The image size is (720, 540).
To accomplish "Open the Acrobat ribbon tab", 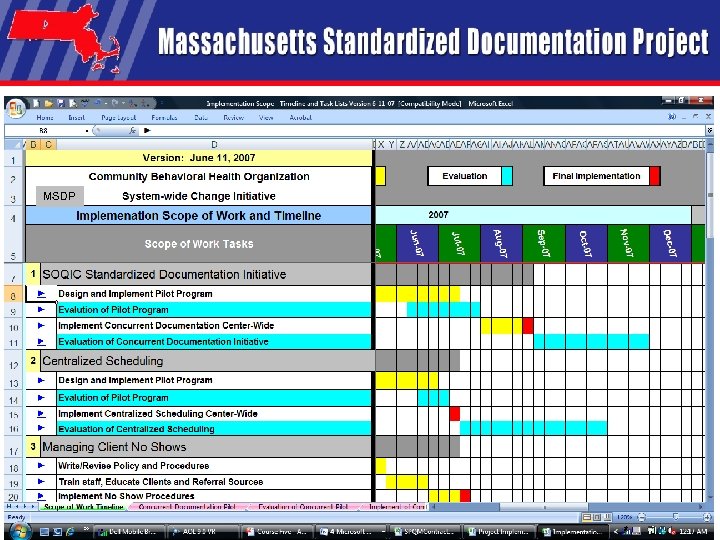I will (x=301, y=118).
